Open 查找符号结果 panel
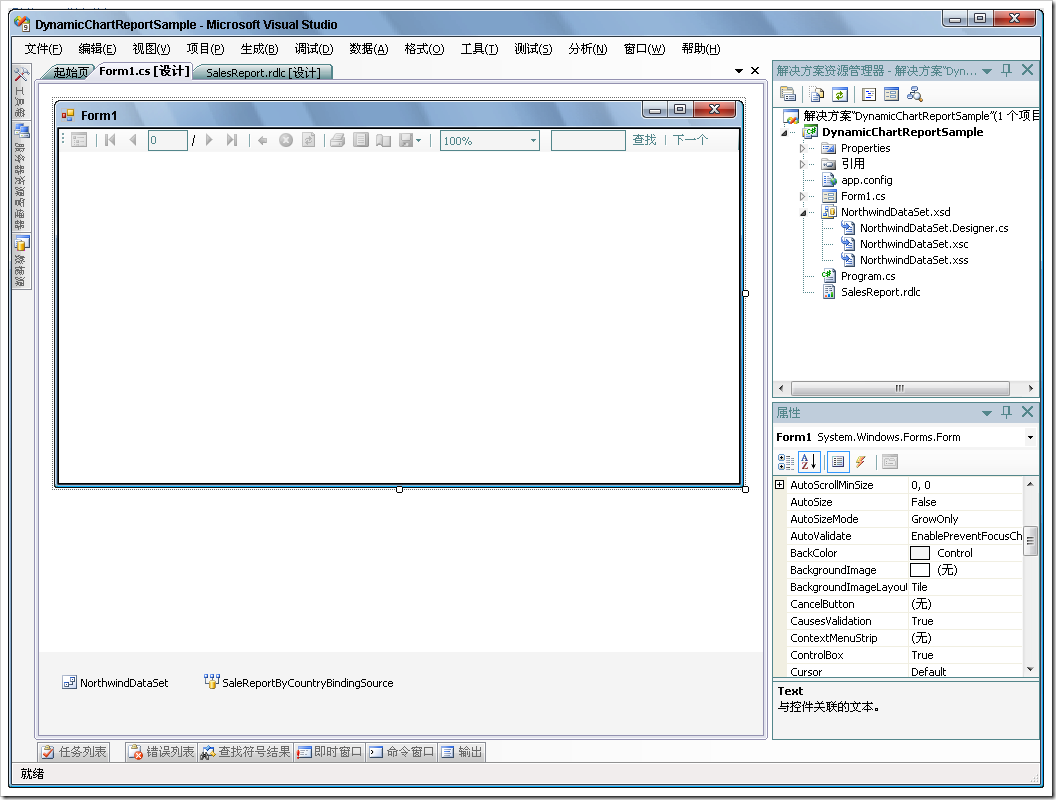Viewport: 1056px width, 800px height. coord(246,752)
